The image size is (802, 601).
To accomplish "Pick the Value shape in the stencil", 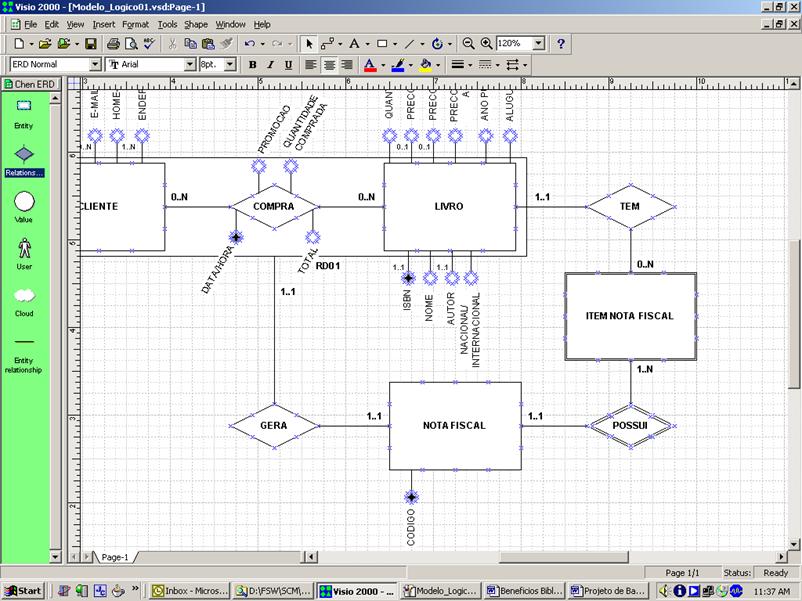I will 24,201.
